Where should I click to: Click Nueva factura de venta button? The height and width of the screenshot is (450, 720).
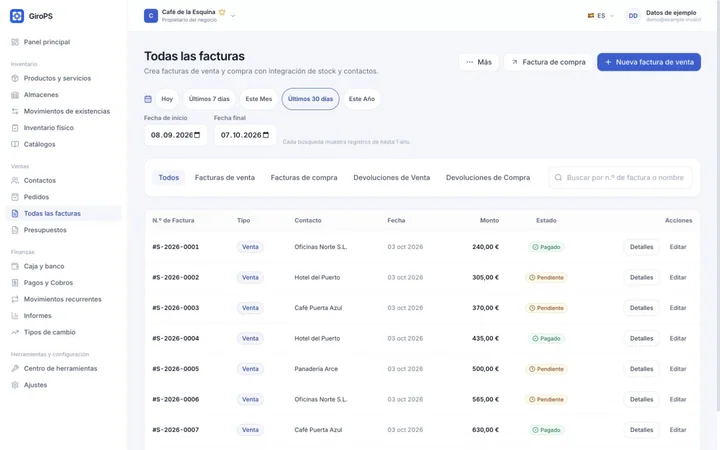[x=649, y=62]
